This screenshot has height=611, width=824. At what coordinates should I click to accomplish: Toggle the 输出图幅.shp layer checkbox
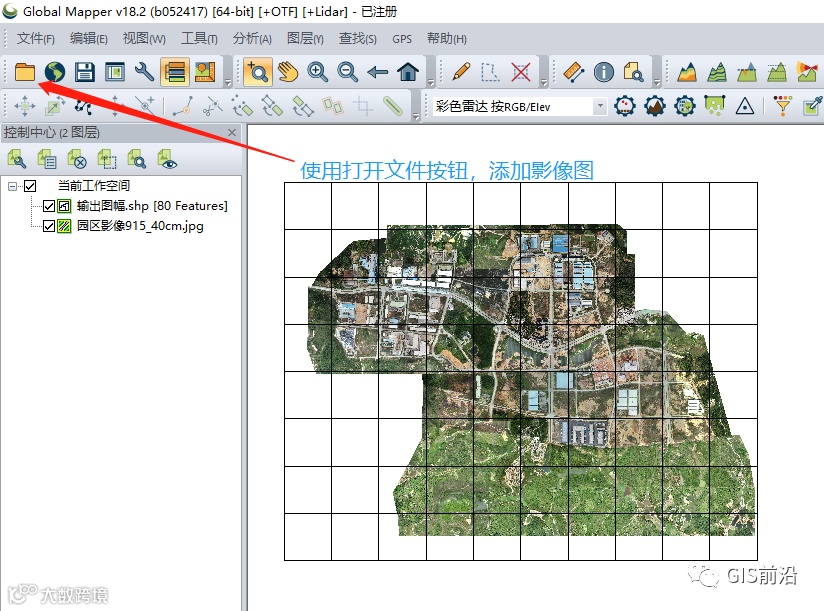tap(49, 206)
